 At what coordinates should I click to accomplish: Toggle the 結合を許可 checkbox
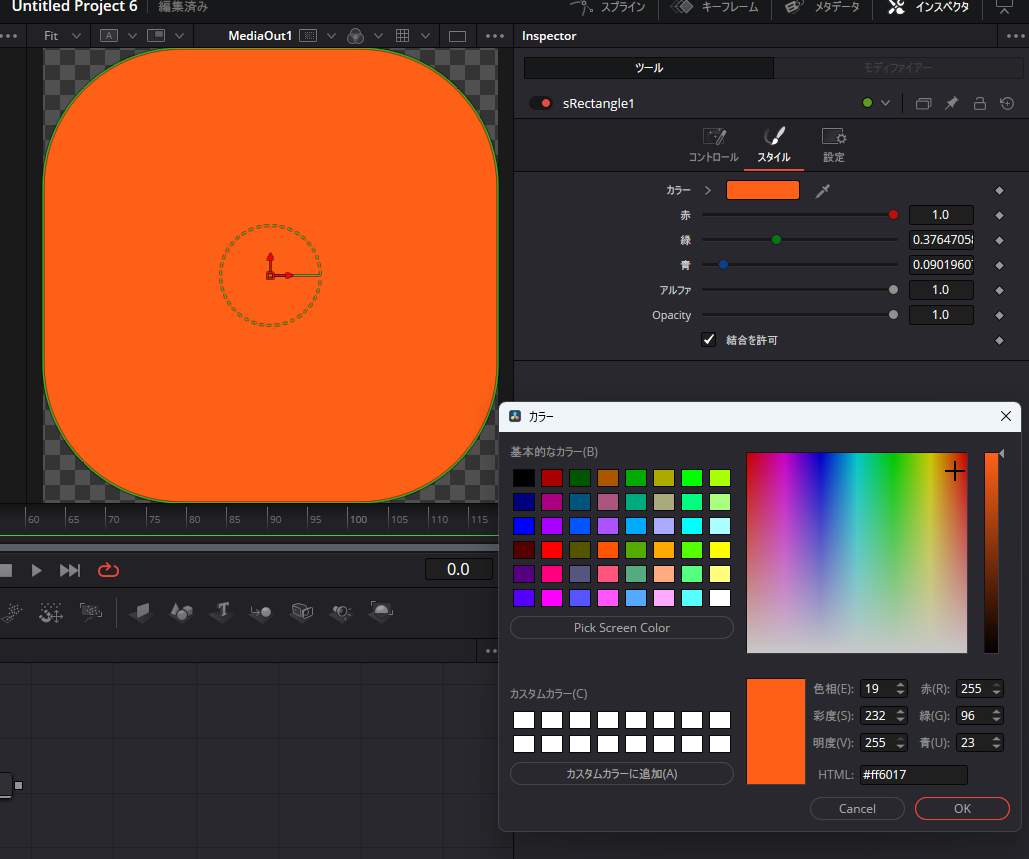(x=708, y=340)
